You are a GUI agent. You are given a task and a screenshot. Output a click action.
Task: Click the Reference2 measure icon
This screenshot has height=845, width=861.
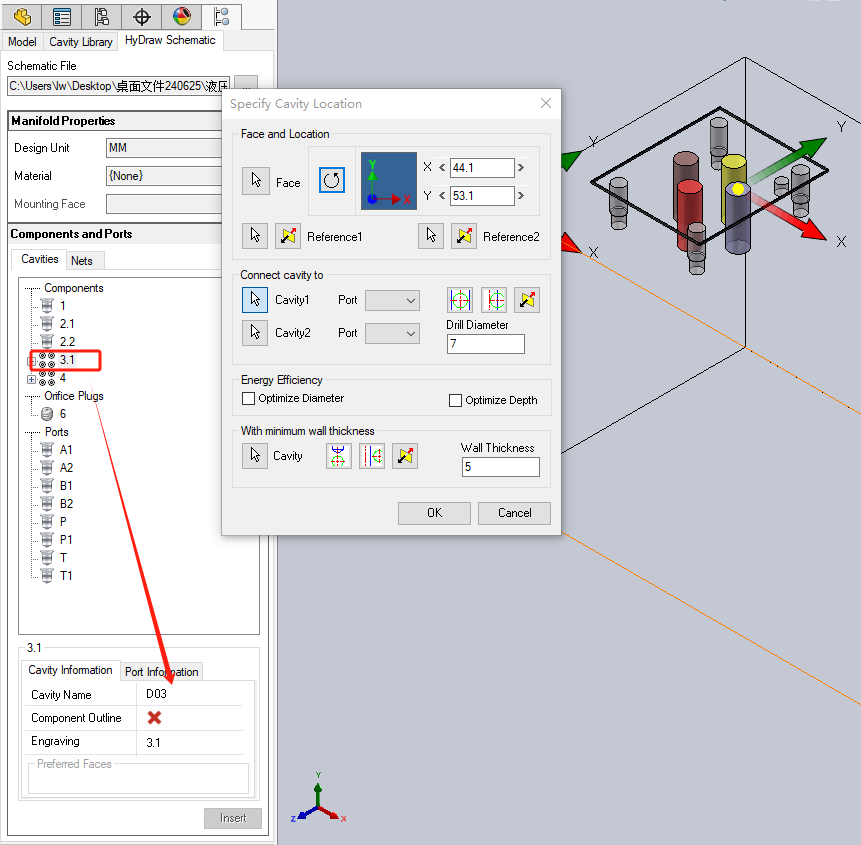(464, 236)
